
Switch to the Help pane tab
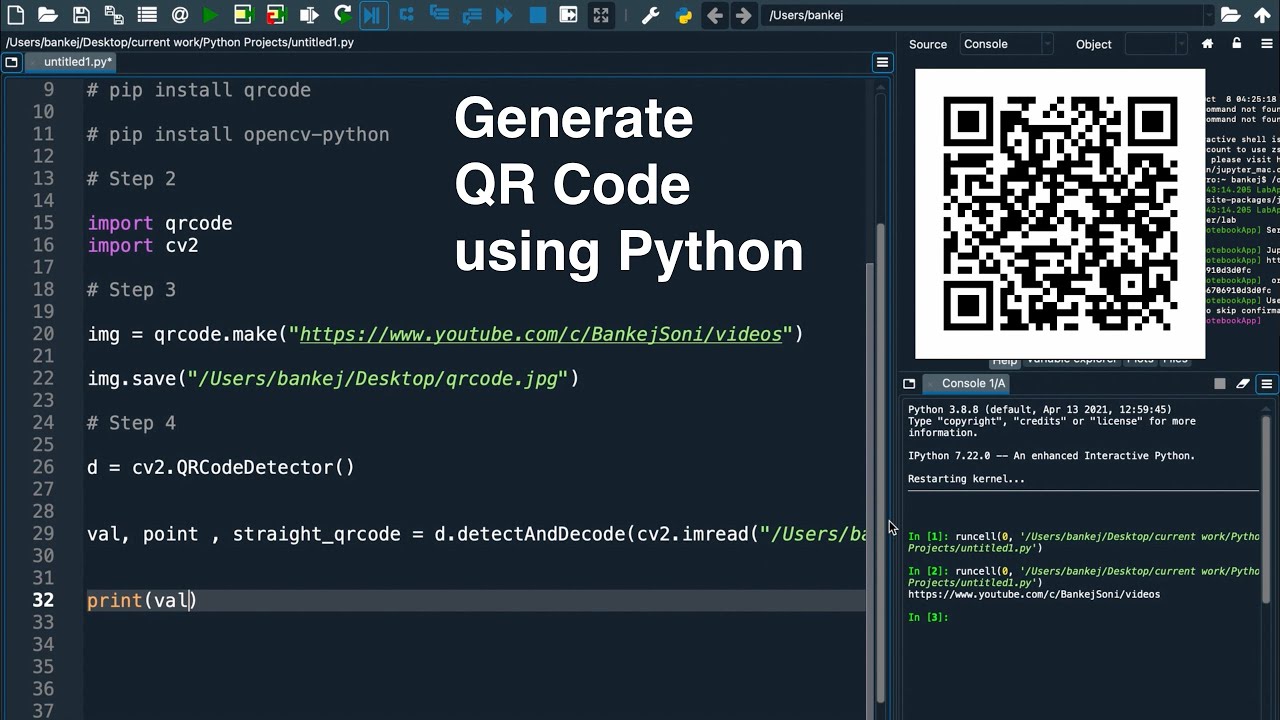pos(1004,361)
